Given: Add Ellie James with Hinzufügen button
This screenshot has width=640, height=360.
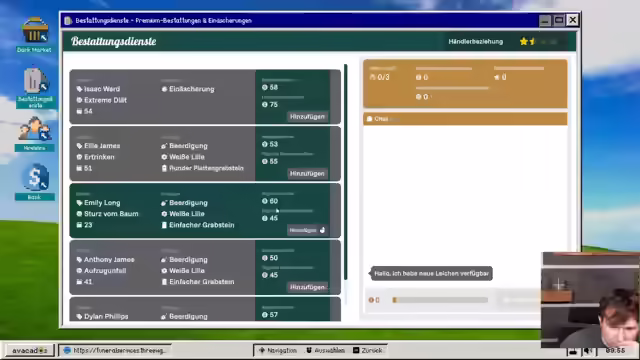Looking at the screenshot, I should click(x=307, y=173).
